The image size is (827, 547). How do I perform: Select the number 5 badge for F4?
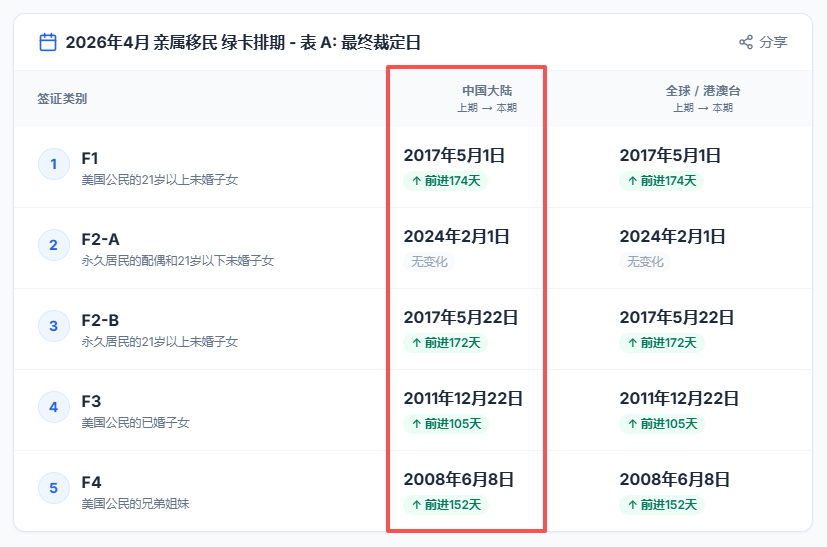tap(54, 488)
